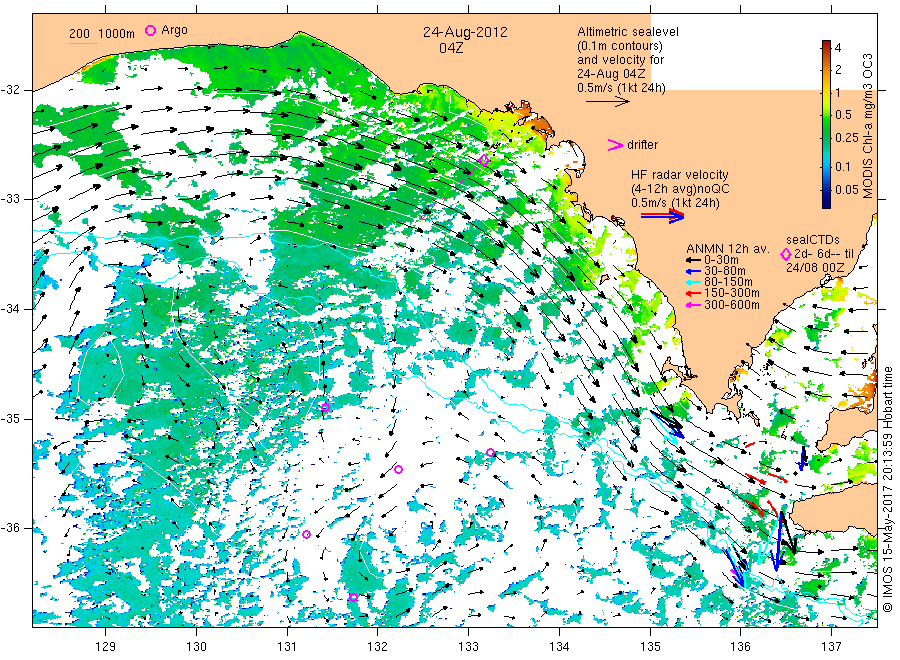Click the 'MODIS Chl-a mg/m3 OC3' colorbar title

coord(867,126)
